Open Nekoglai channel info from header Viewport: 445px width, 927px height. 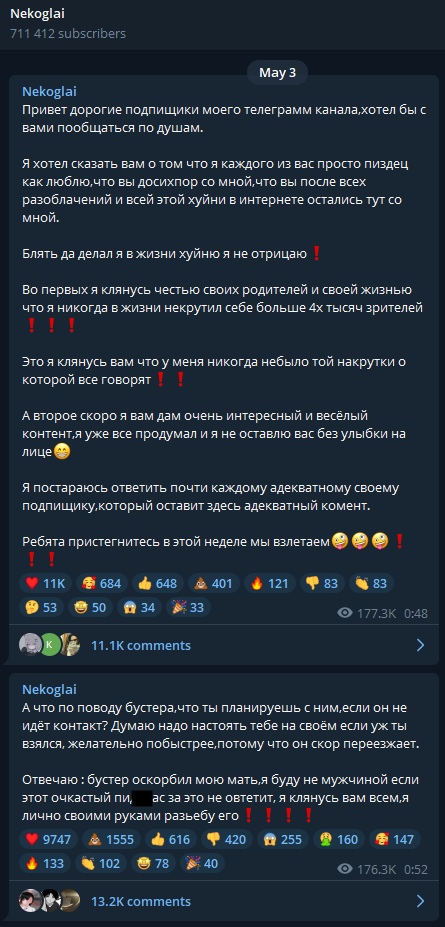(37, 14)
